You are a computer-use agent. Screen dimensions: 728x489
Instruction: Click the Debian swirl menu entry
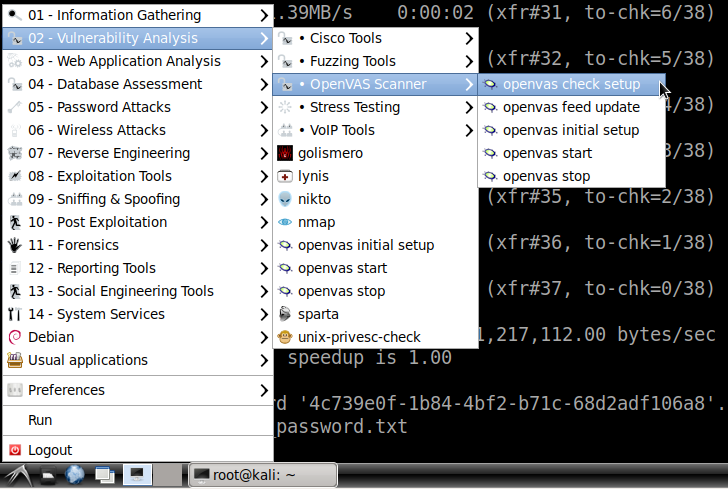tap(51, 337)
